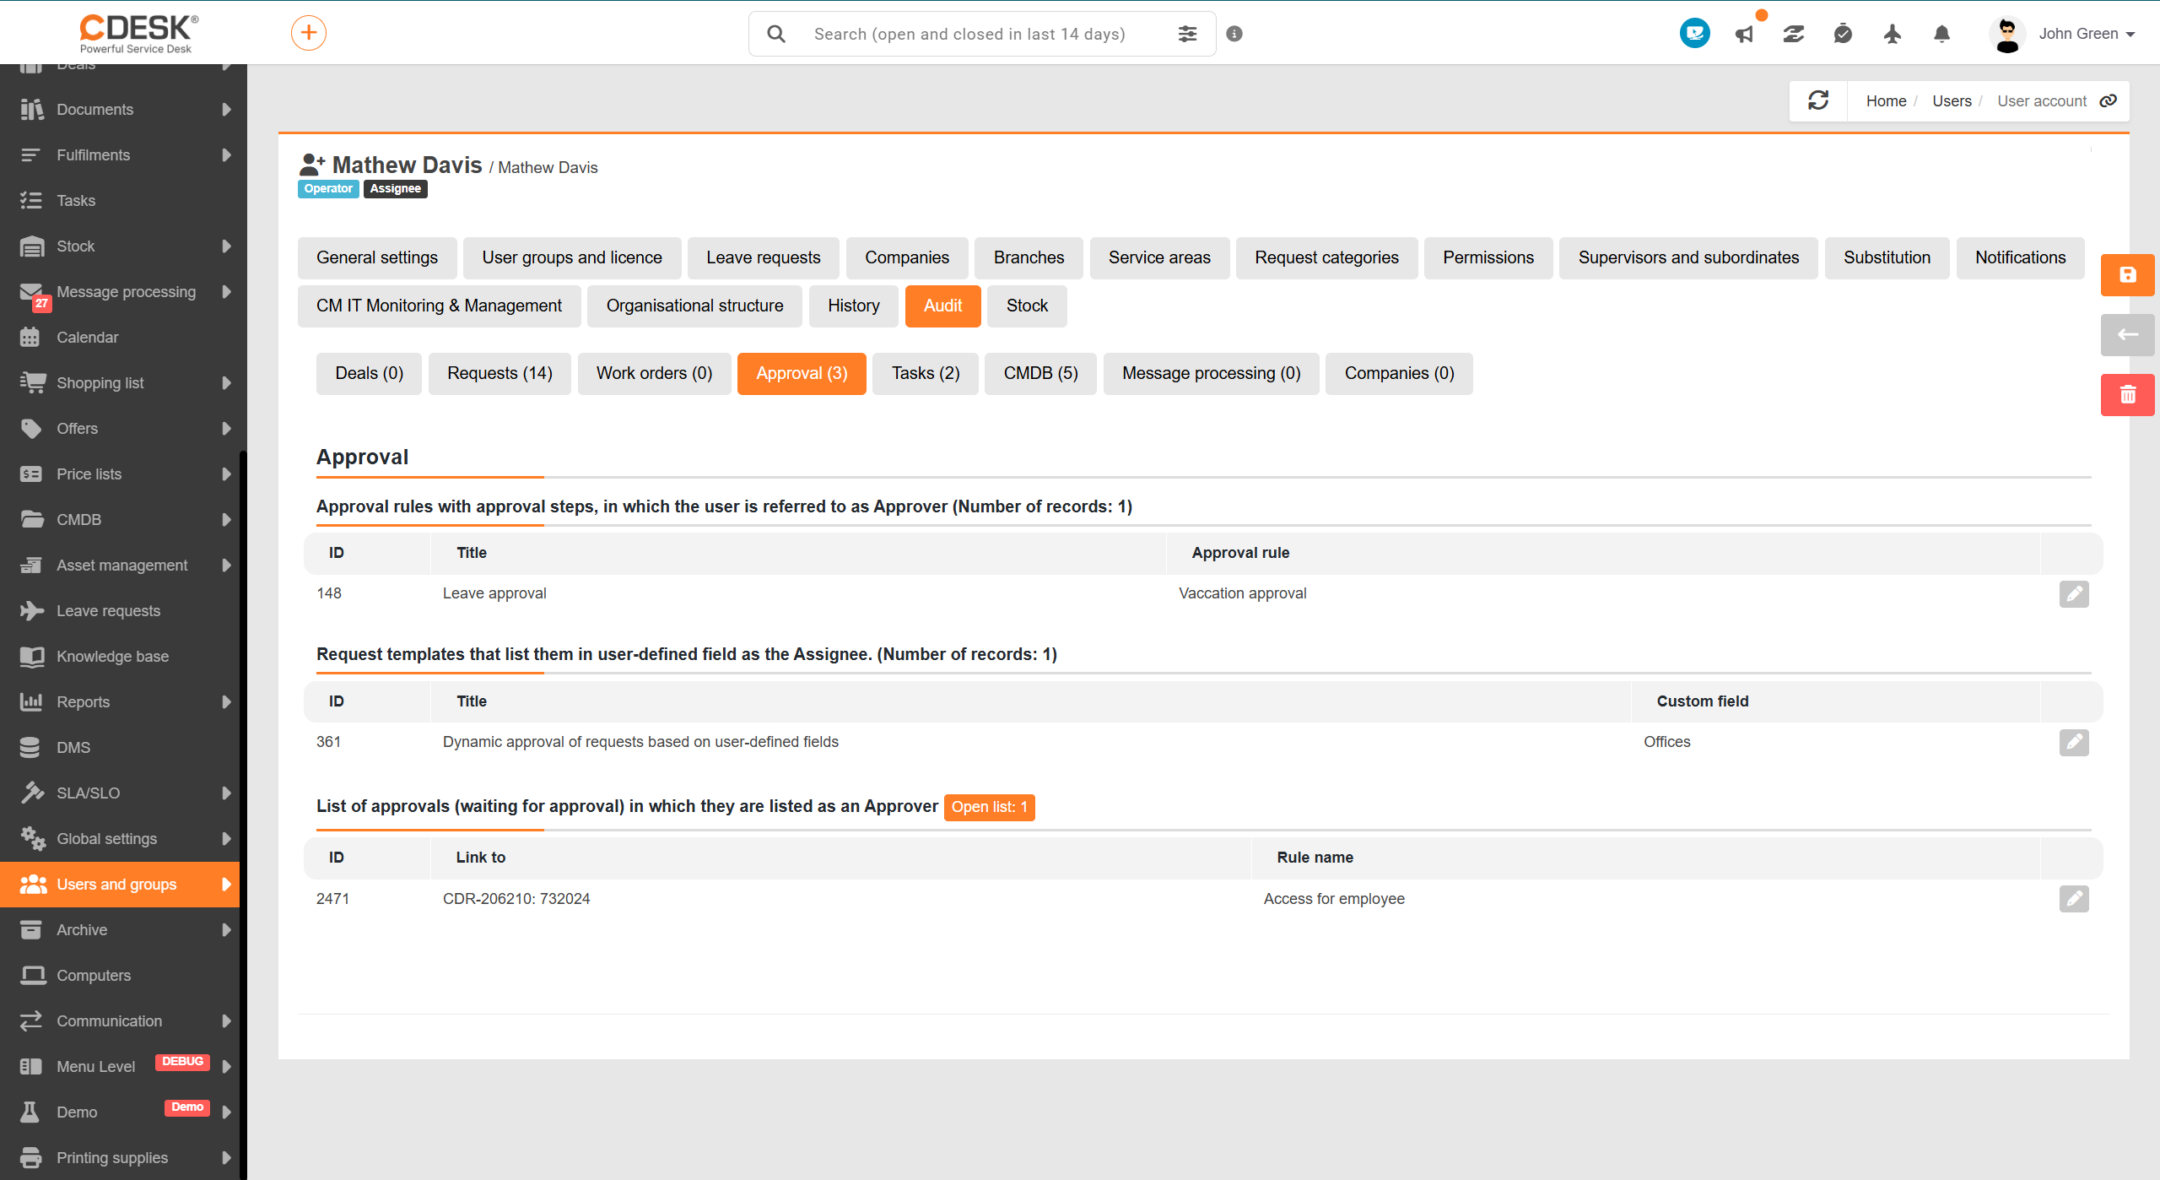Screen dimensions: 2160x1180
Task: Click the megaphone announcements icon
Action: click(x=1744, y=34)
